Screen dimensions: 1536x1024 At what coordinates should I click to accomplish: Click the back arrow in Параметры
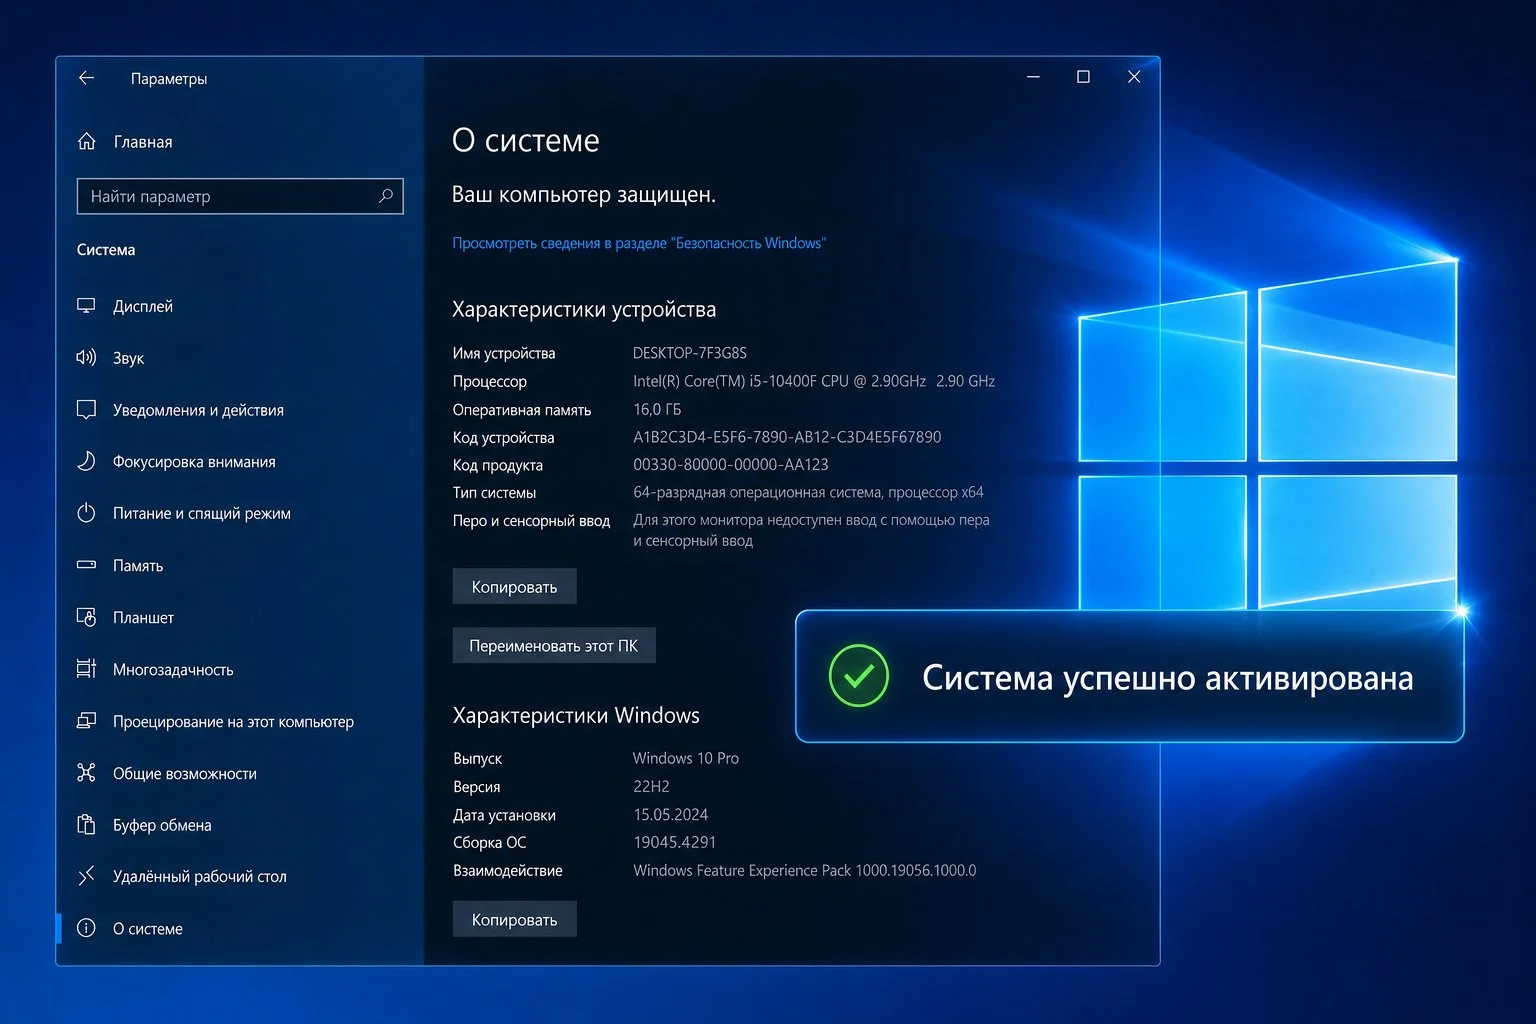[x=86, y=78]
